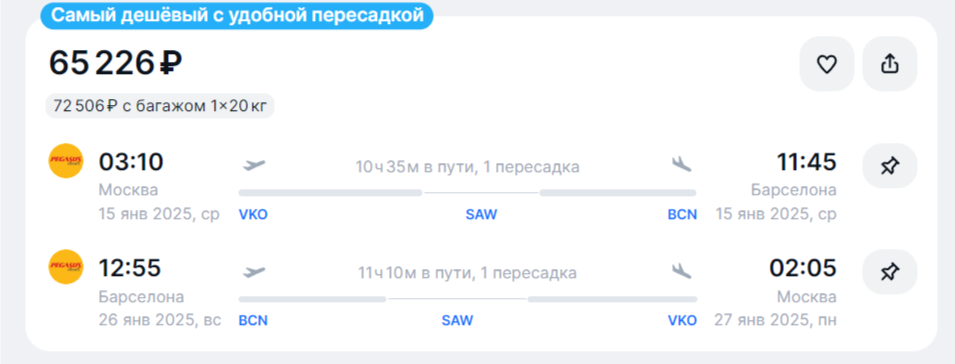Click the SAW layover code on return flight
This screenshot has width=955, height=364.
(x=457, y=321)
